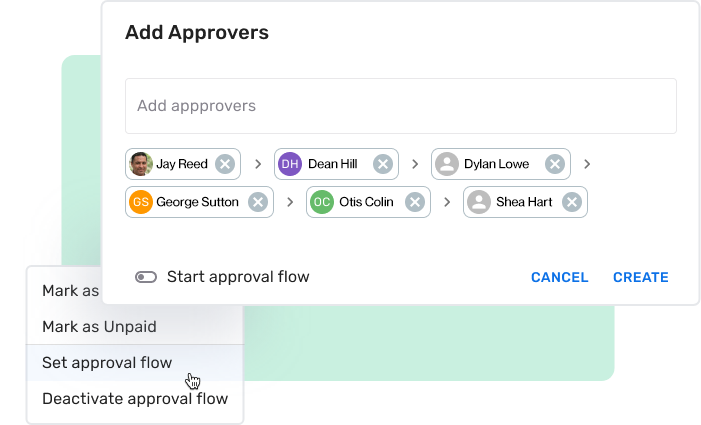Click the chevron after Dean Hill

coord(415,164)
